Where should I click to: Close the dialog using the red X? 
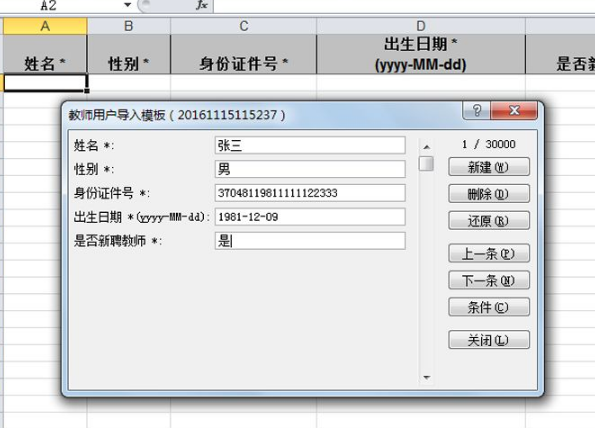(514, 110)
